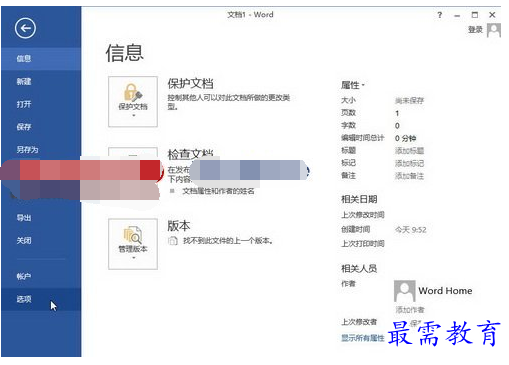509x365 pixels.
Task: Click 添加作者 field
Action: [x=410, y=310]
